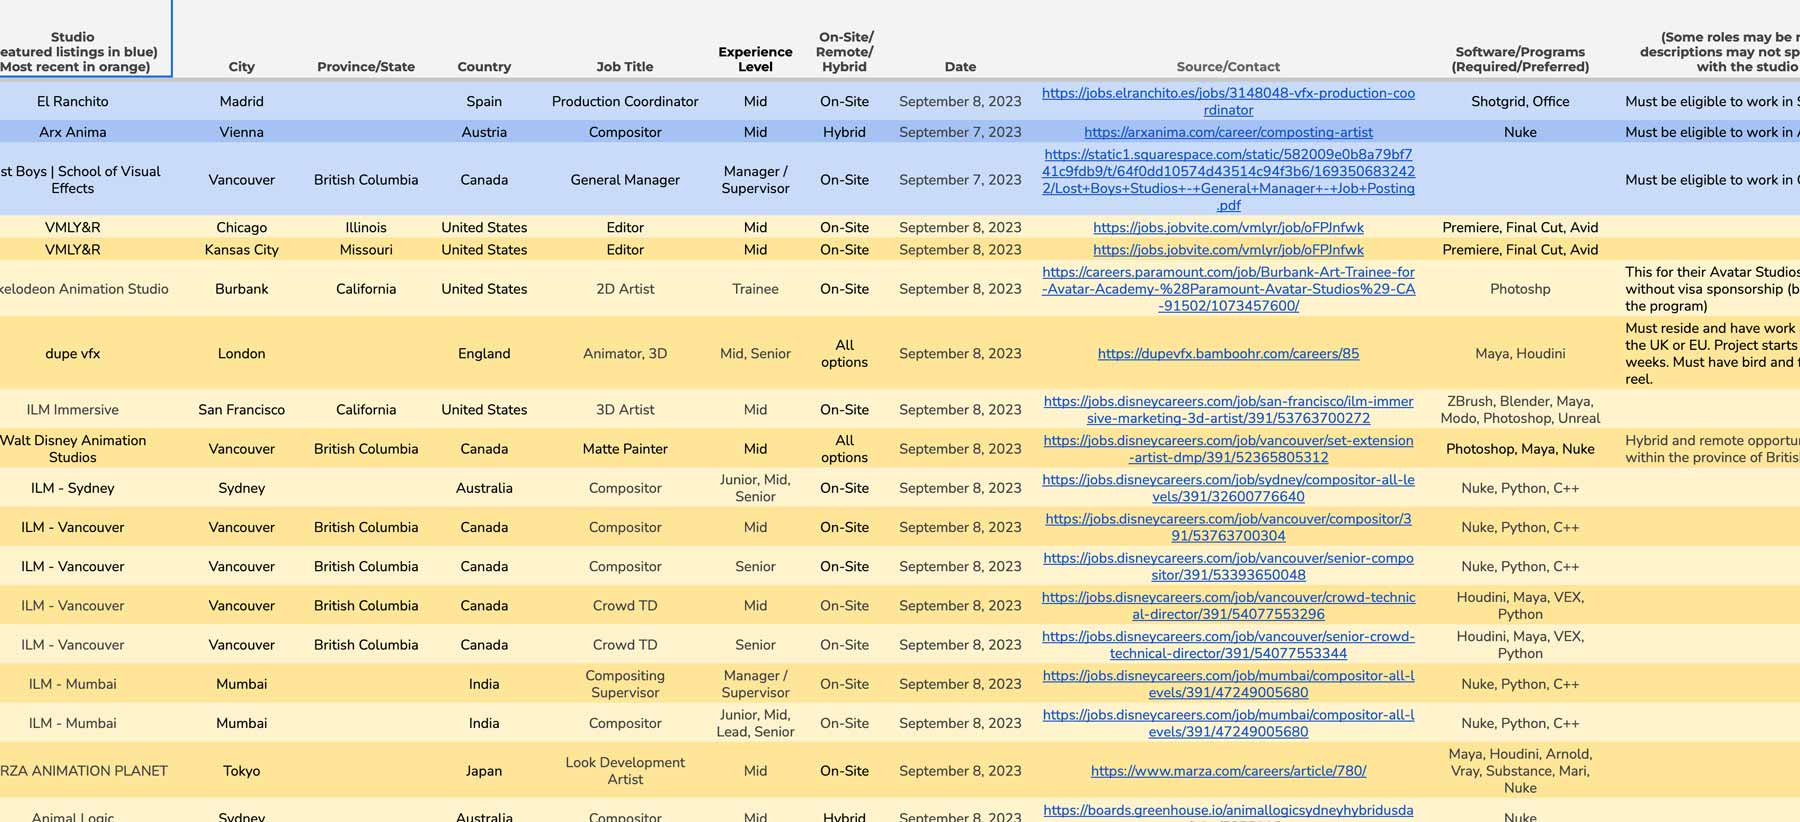The height and width of the screenshot is (822, 1800).
Task: Open the Vancouver senior crowd technical director link
Action: (x=1228, y=645)
